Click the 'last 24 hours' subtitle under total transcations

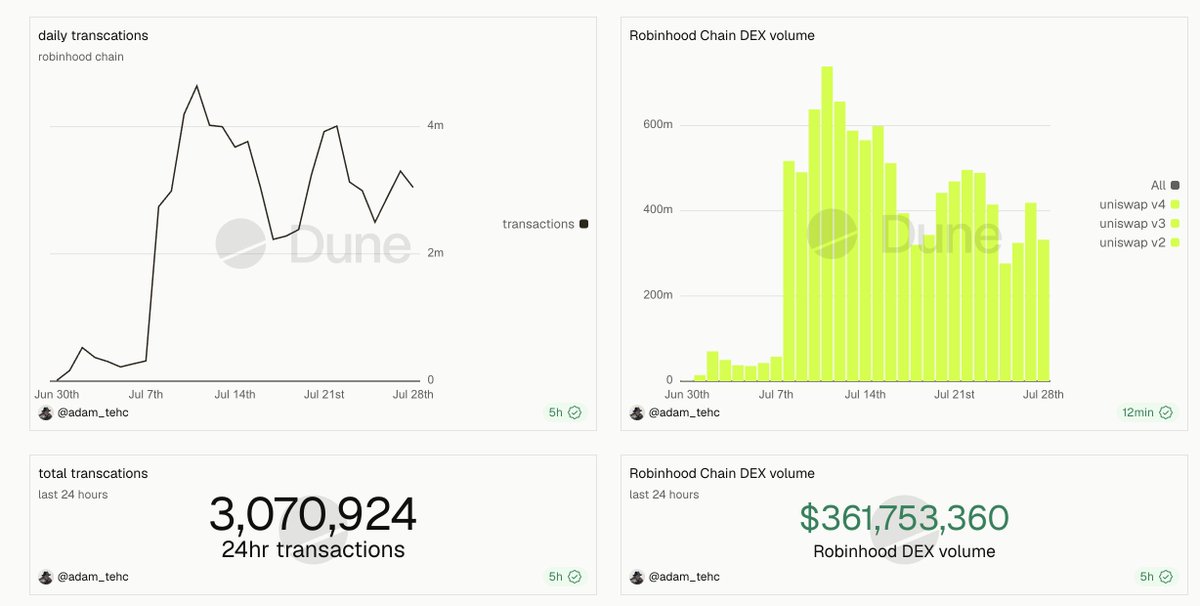(73, 495)
